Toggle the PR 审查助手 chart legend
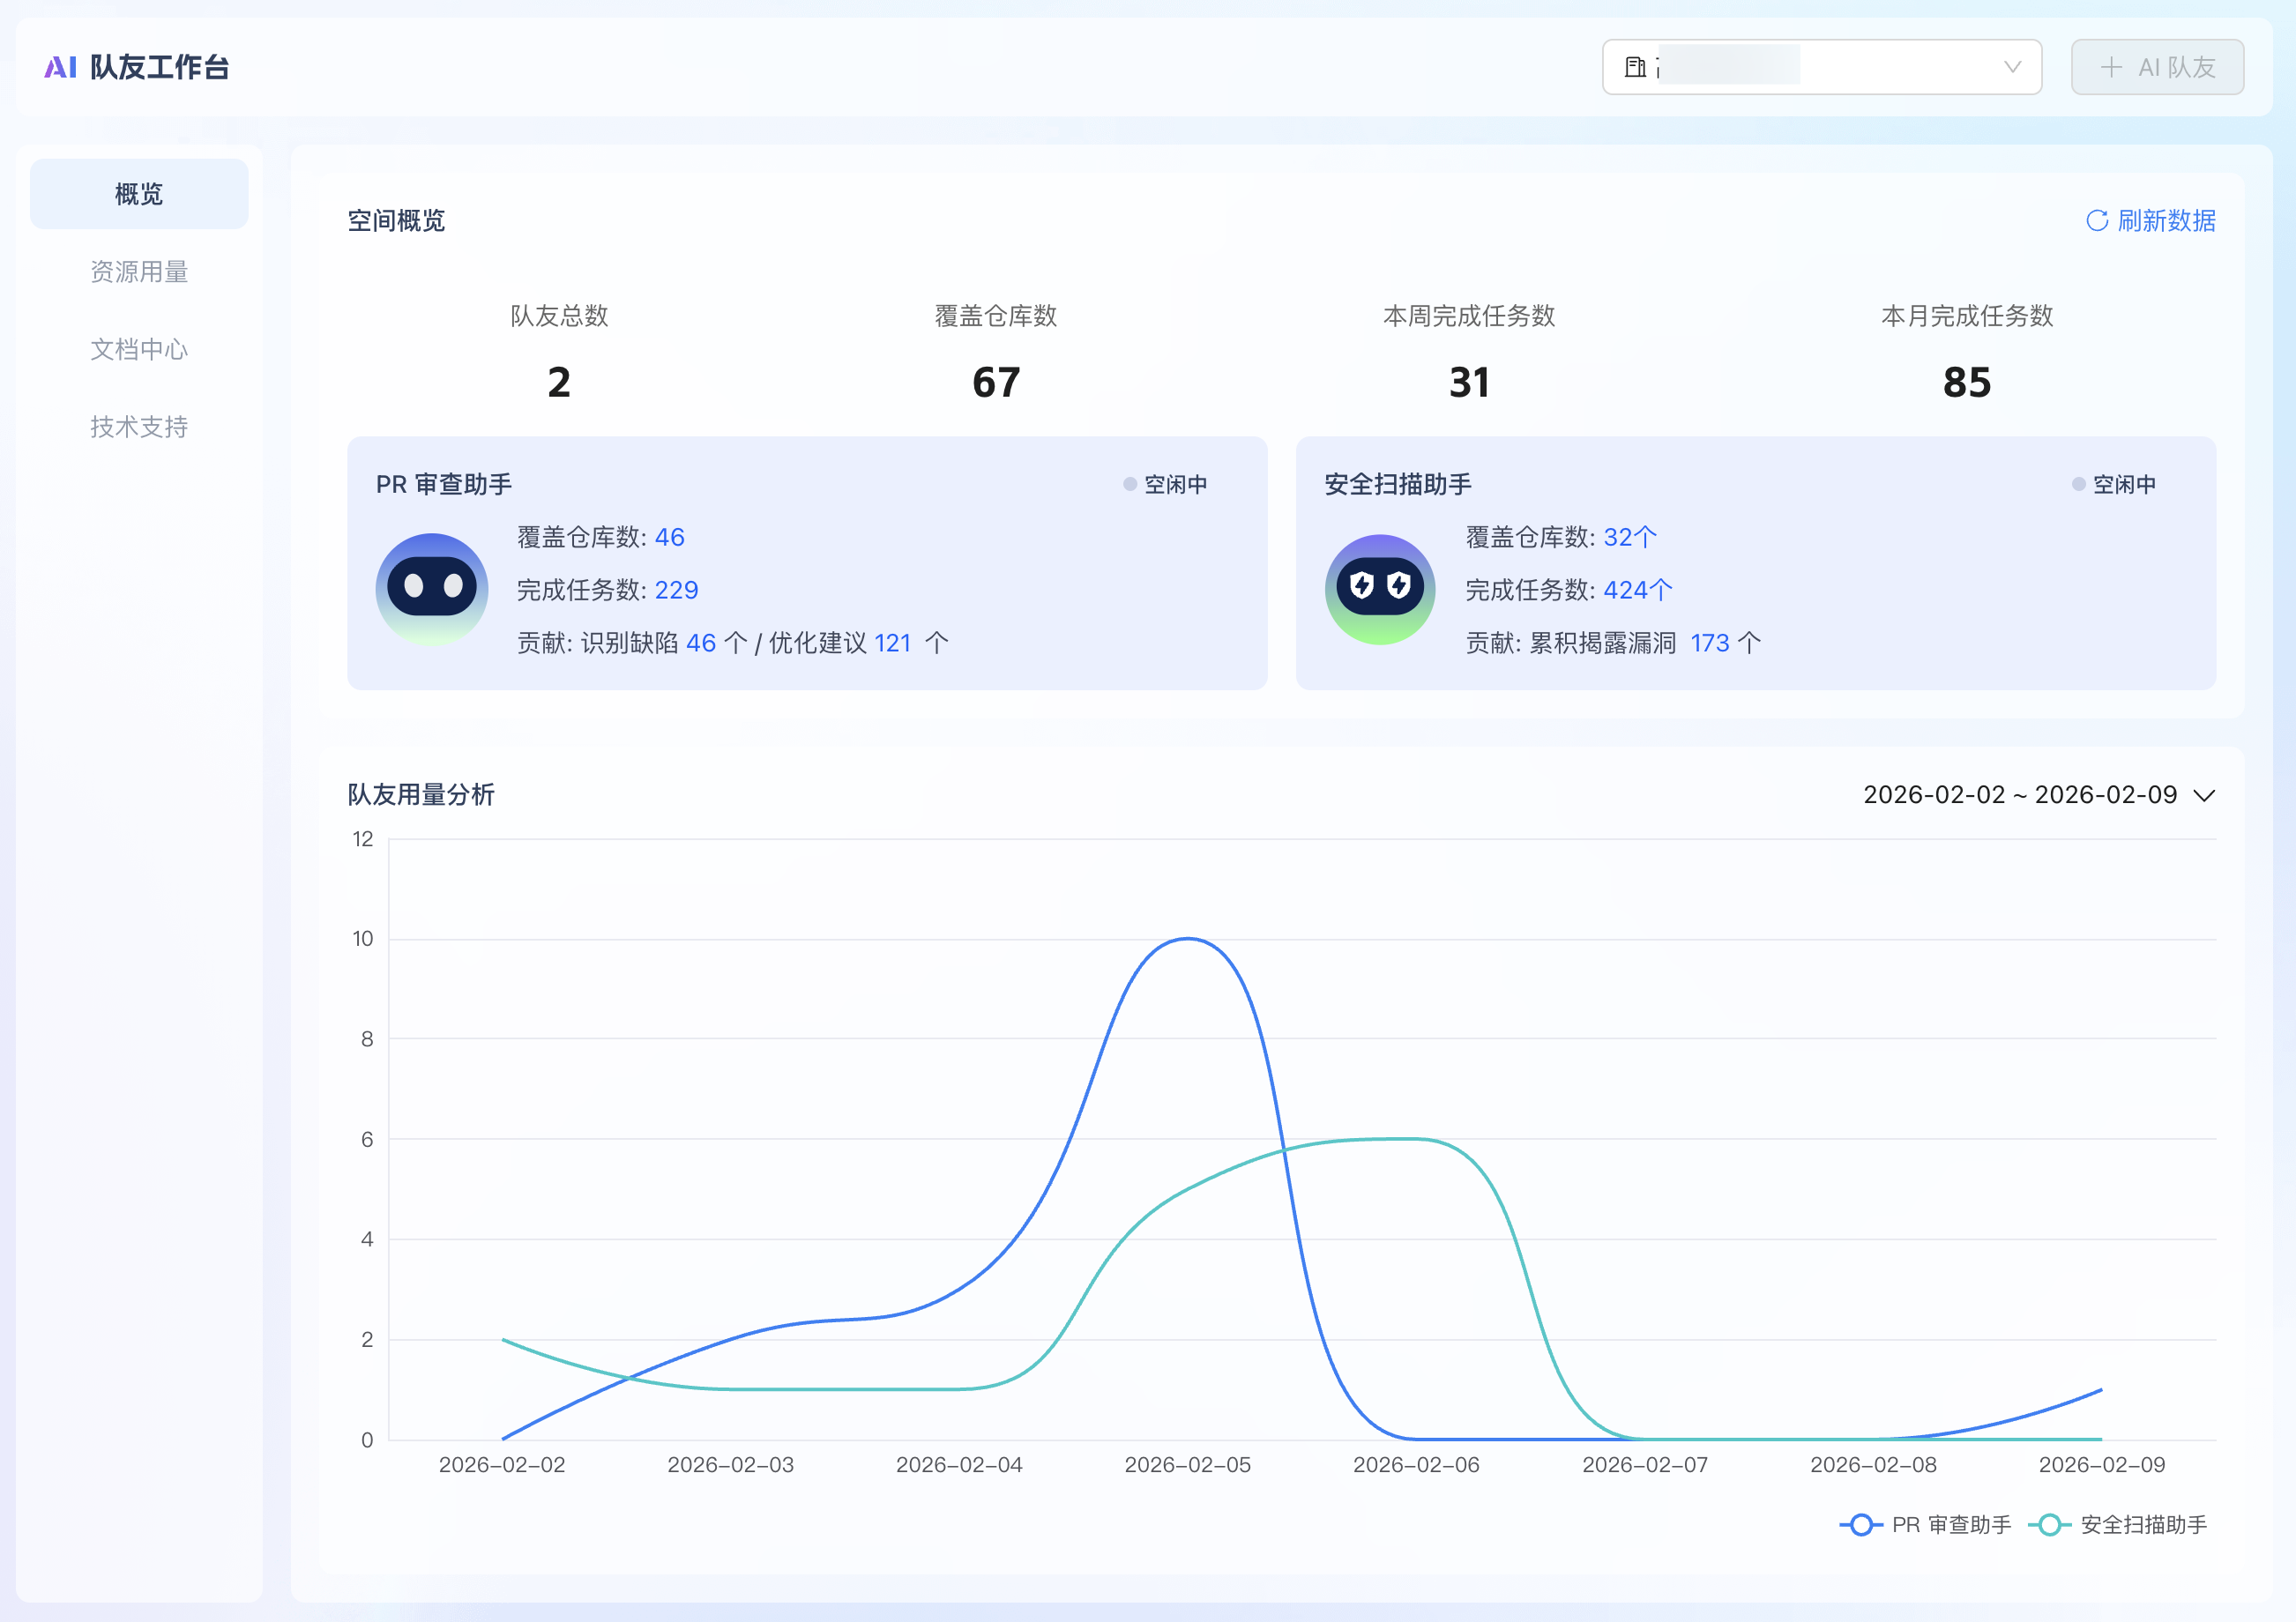Image resolution: width=2296 pixels, height=1622 pixels. click(1925, 1524)
